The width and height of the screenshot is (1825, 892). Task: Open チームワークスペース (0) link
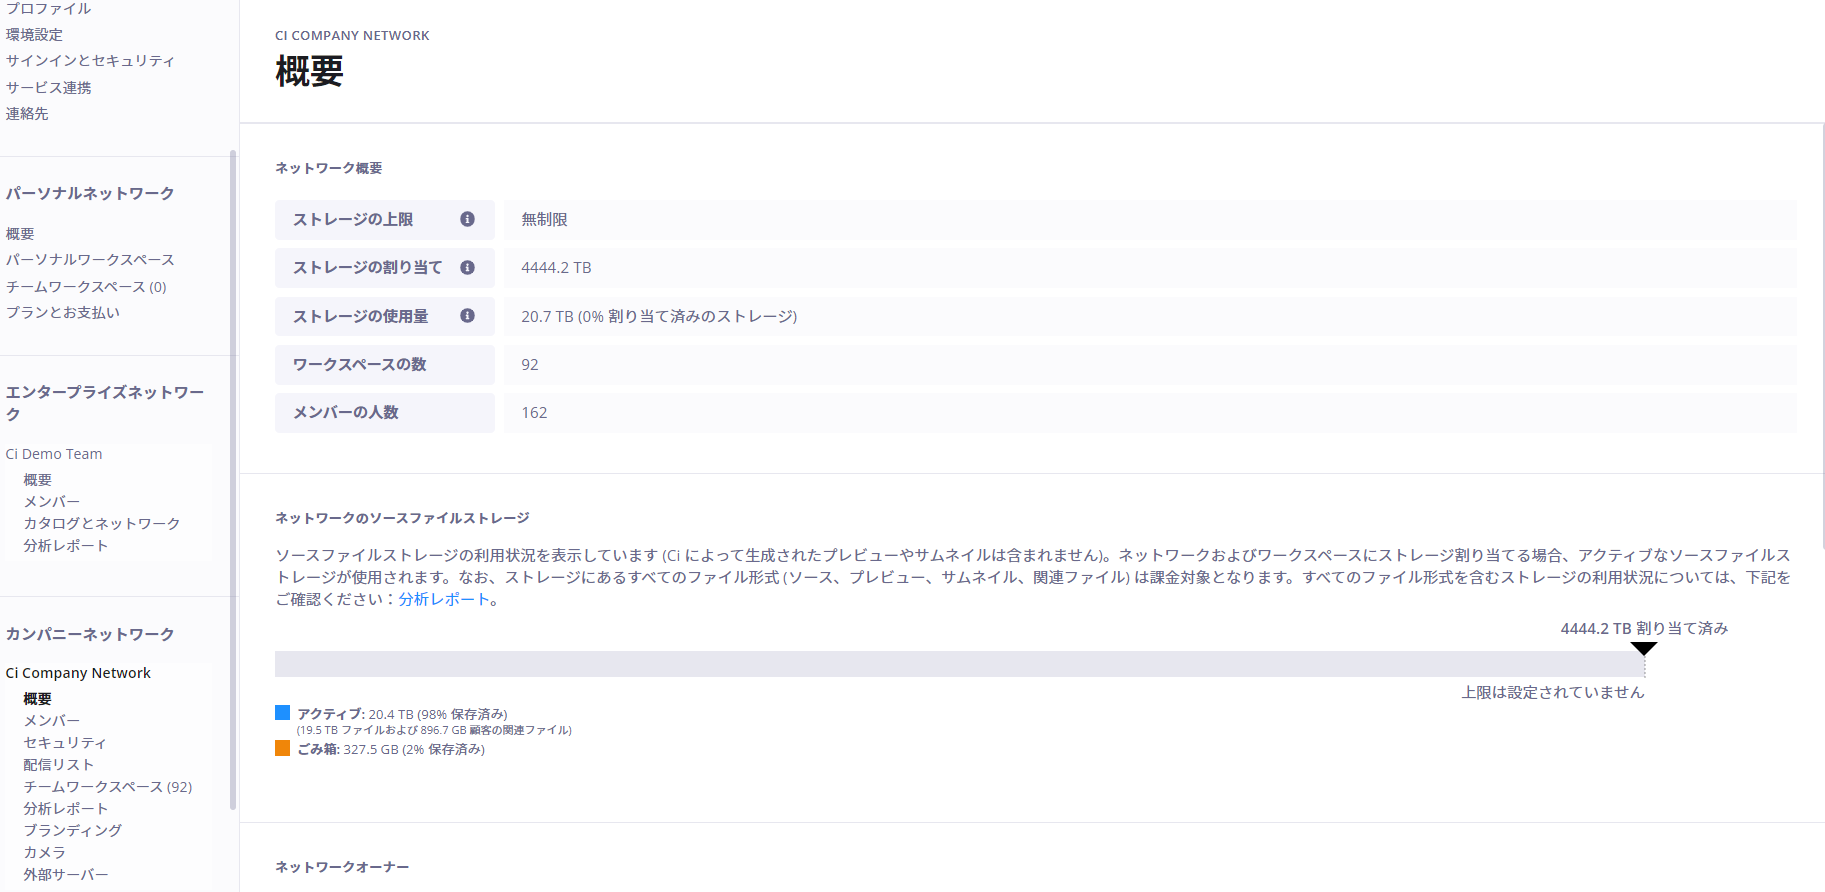(86, 286)
